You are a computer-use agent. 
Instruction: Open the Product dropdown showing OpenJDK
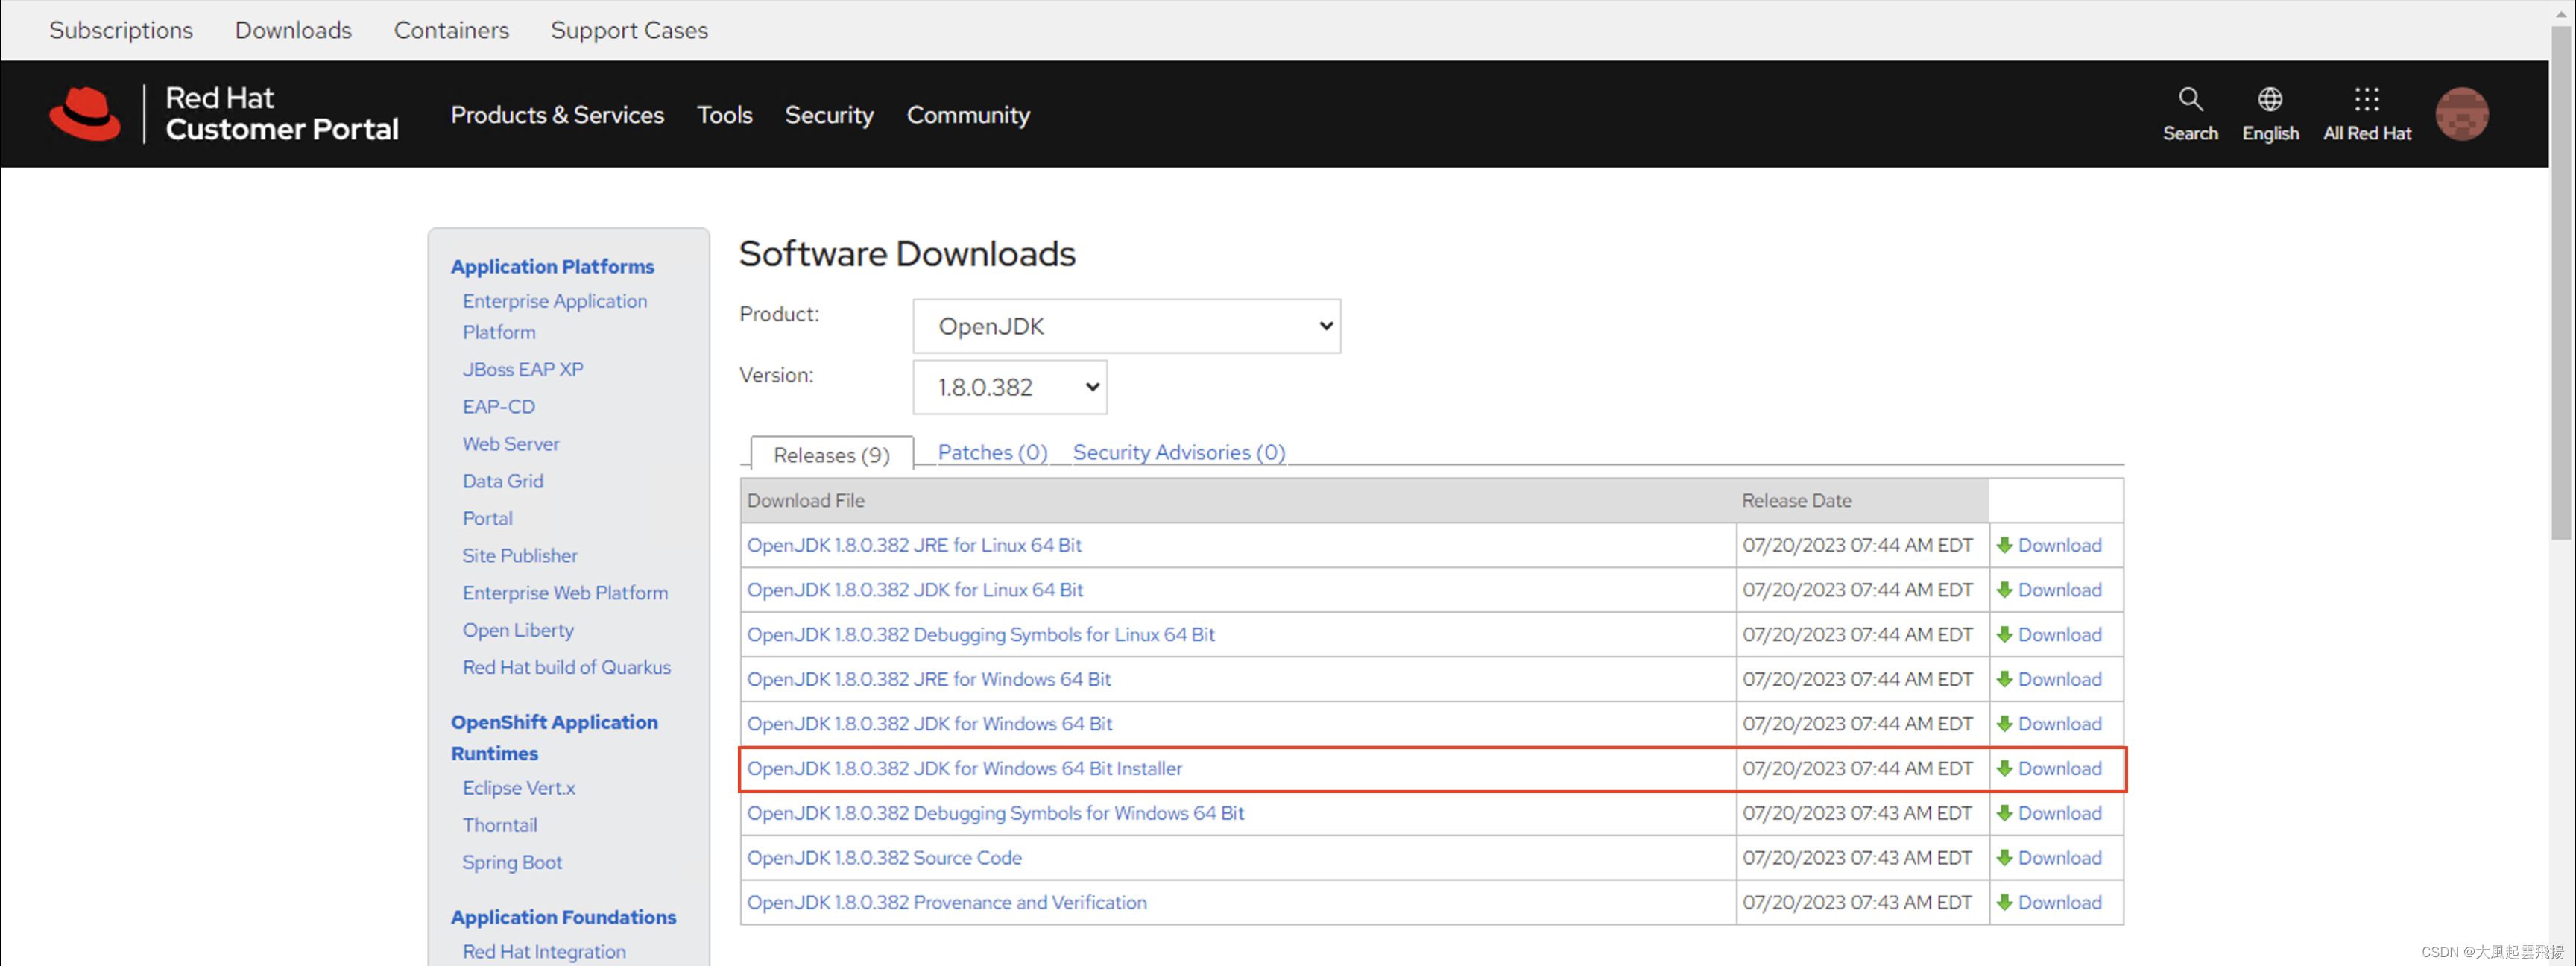pyautogui.click(x=1126, y=325)
